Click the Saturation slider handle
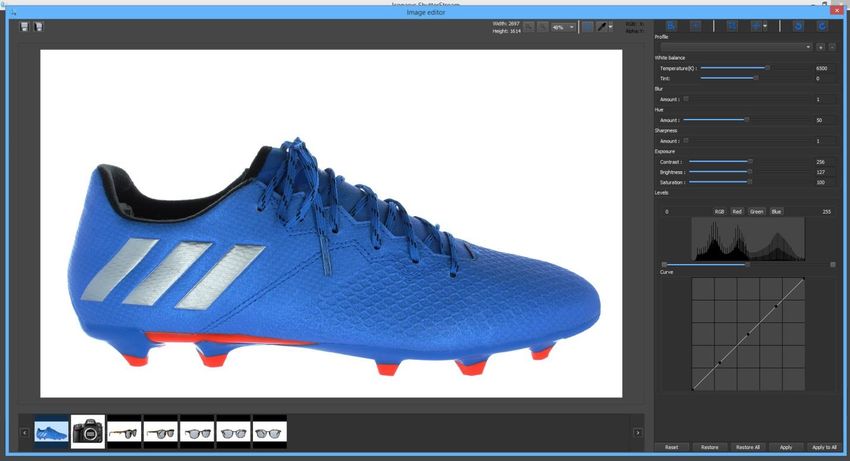This screenshot has width=850, height=461. pyautogui.click(x=750, y=182)
